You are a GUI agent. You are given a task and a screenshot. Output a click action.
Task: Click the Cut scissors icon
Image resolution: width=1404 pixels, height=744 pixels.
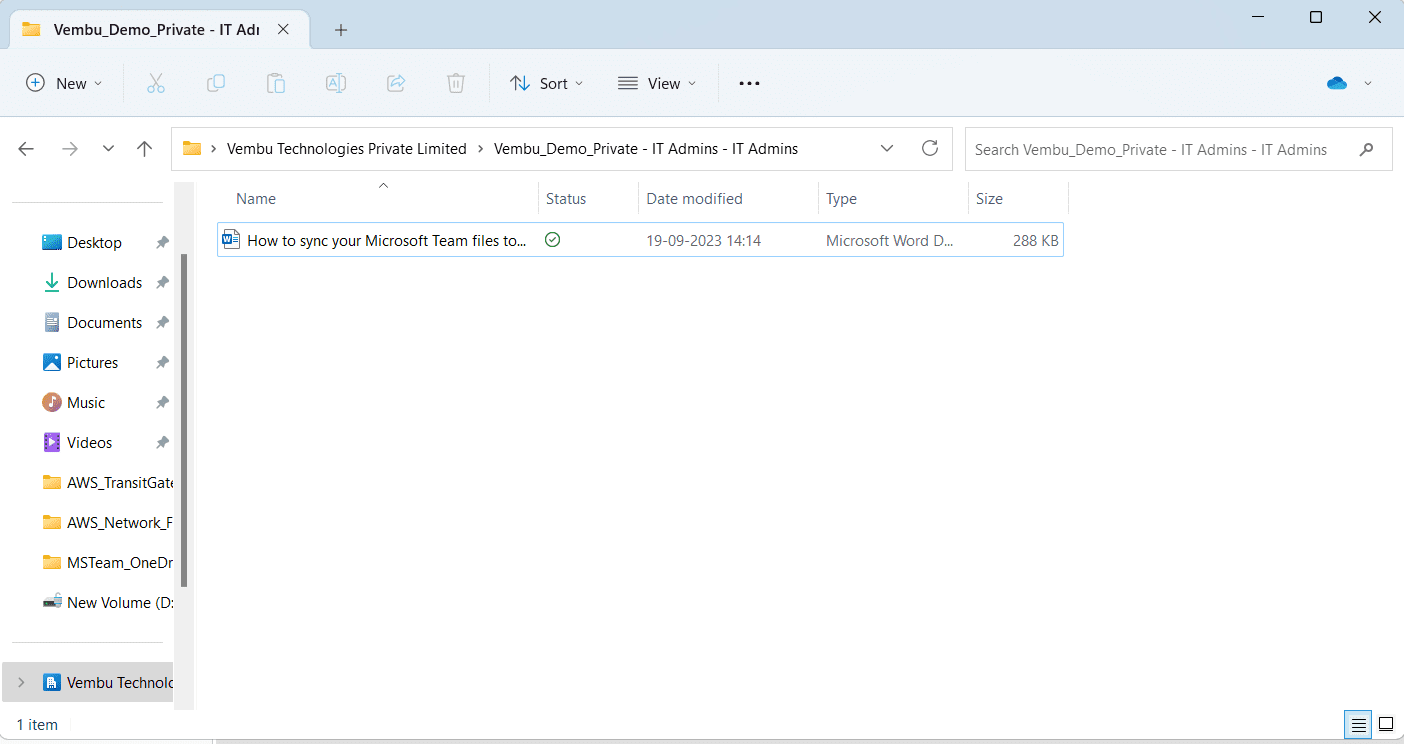pos(155,84)
